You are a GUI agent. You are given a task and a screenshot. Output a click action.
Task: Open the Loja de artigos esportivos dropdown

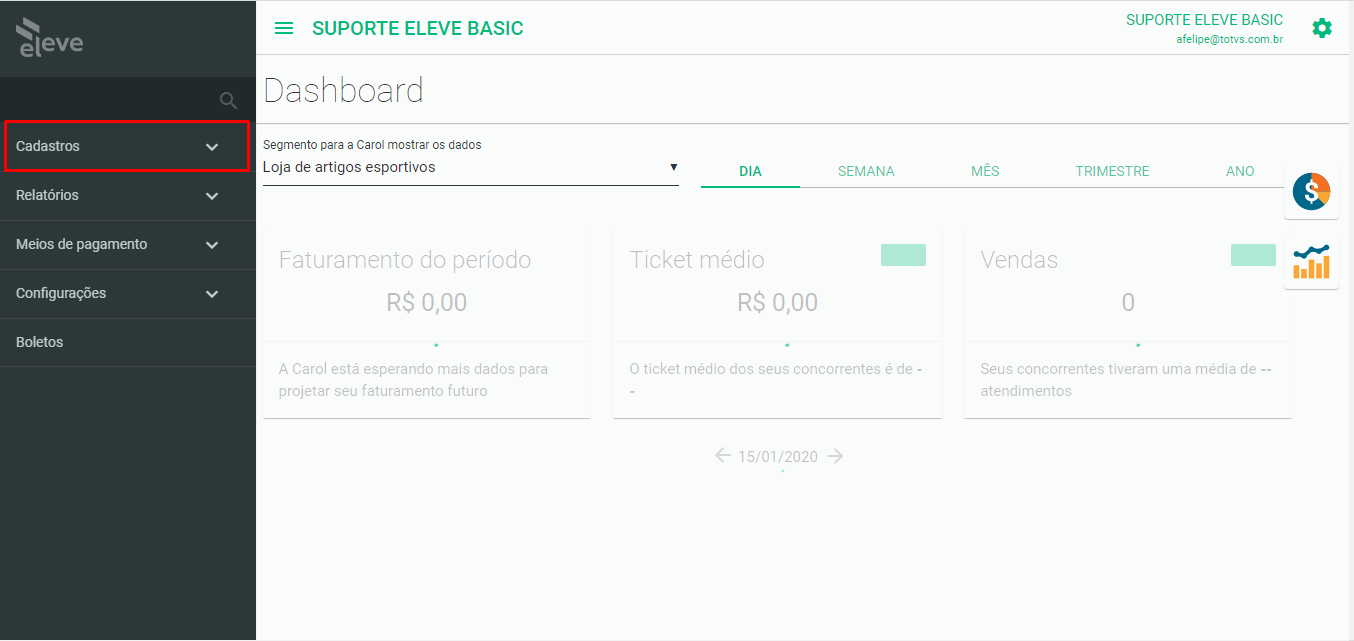pos(470,168)
